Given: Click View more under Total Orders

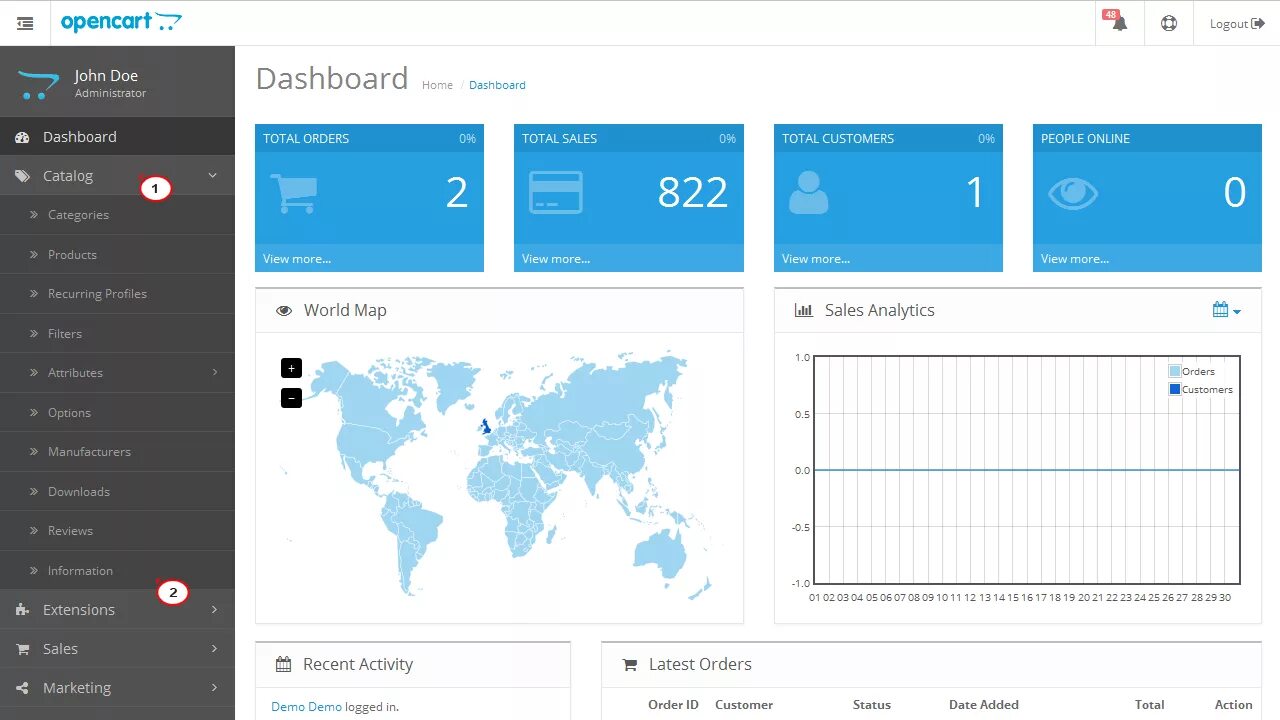Looking at the screenshot, I should pos(297,258).
